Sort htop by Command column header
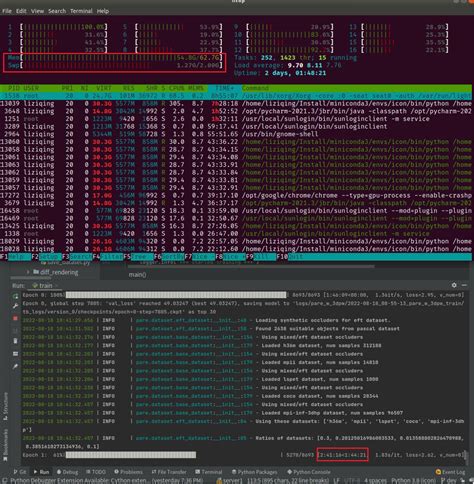The width and height of the screenshot is (474, 484). pyautogui.click(x=255, y=88)
